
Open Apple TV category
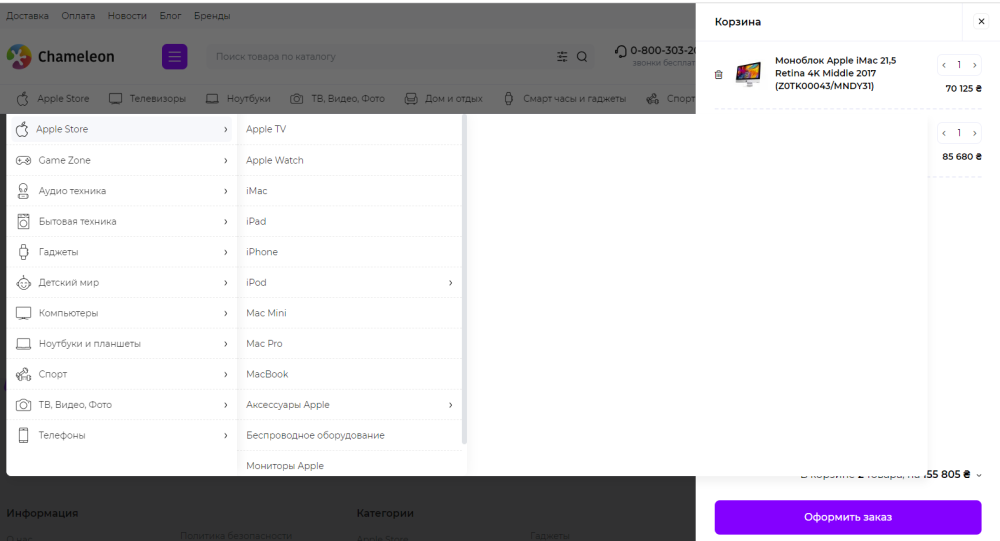tap(266, 130)
